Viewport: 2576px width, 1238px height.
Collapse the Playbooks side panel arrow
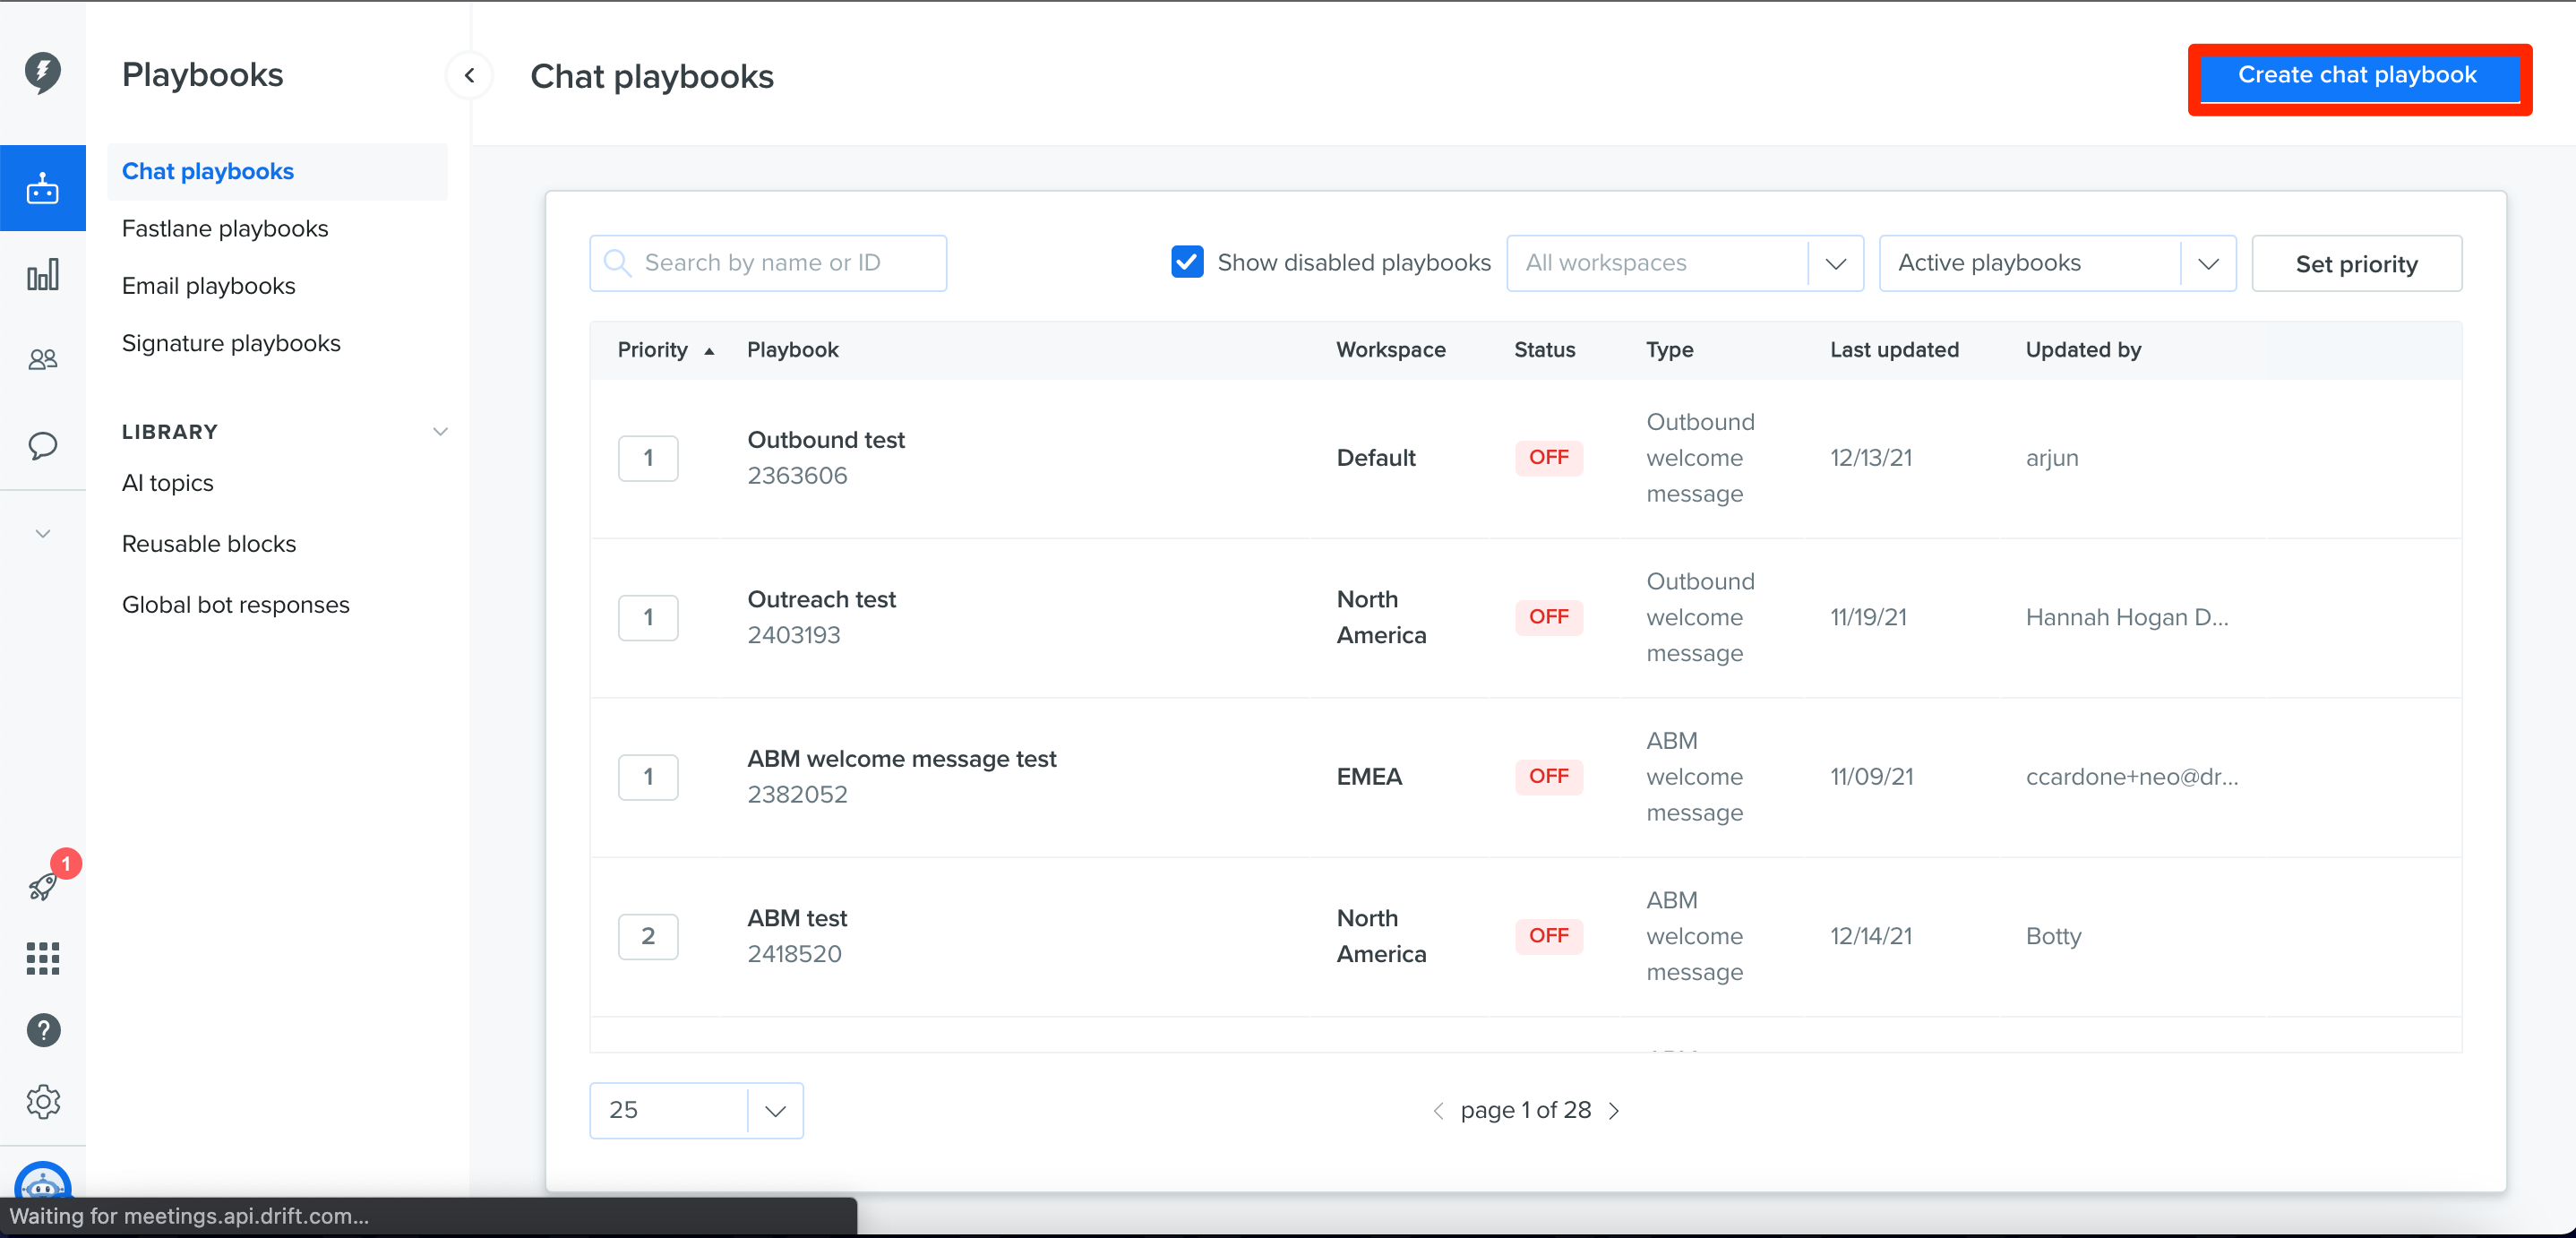click(x=469, y=75)
